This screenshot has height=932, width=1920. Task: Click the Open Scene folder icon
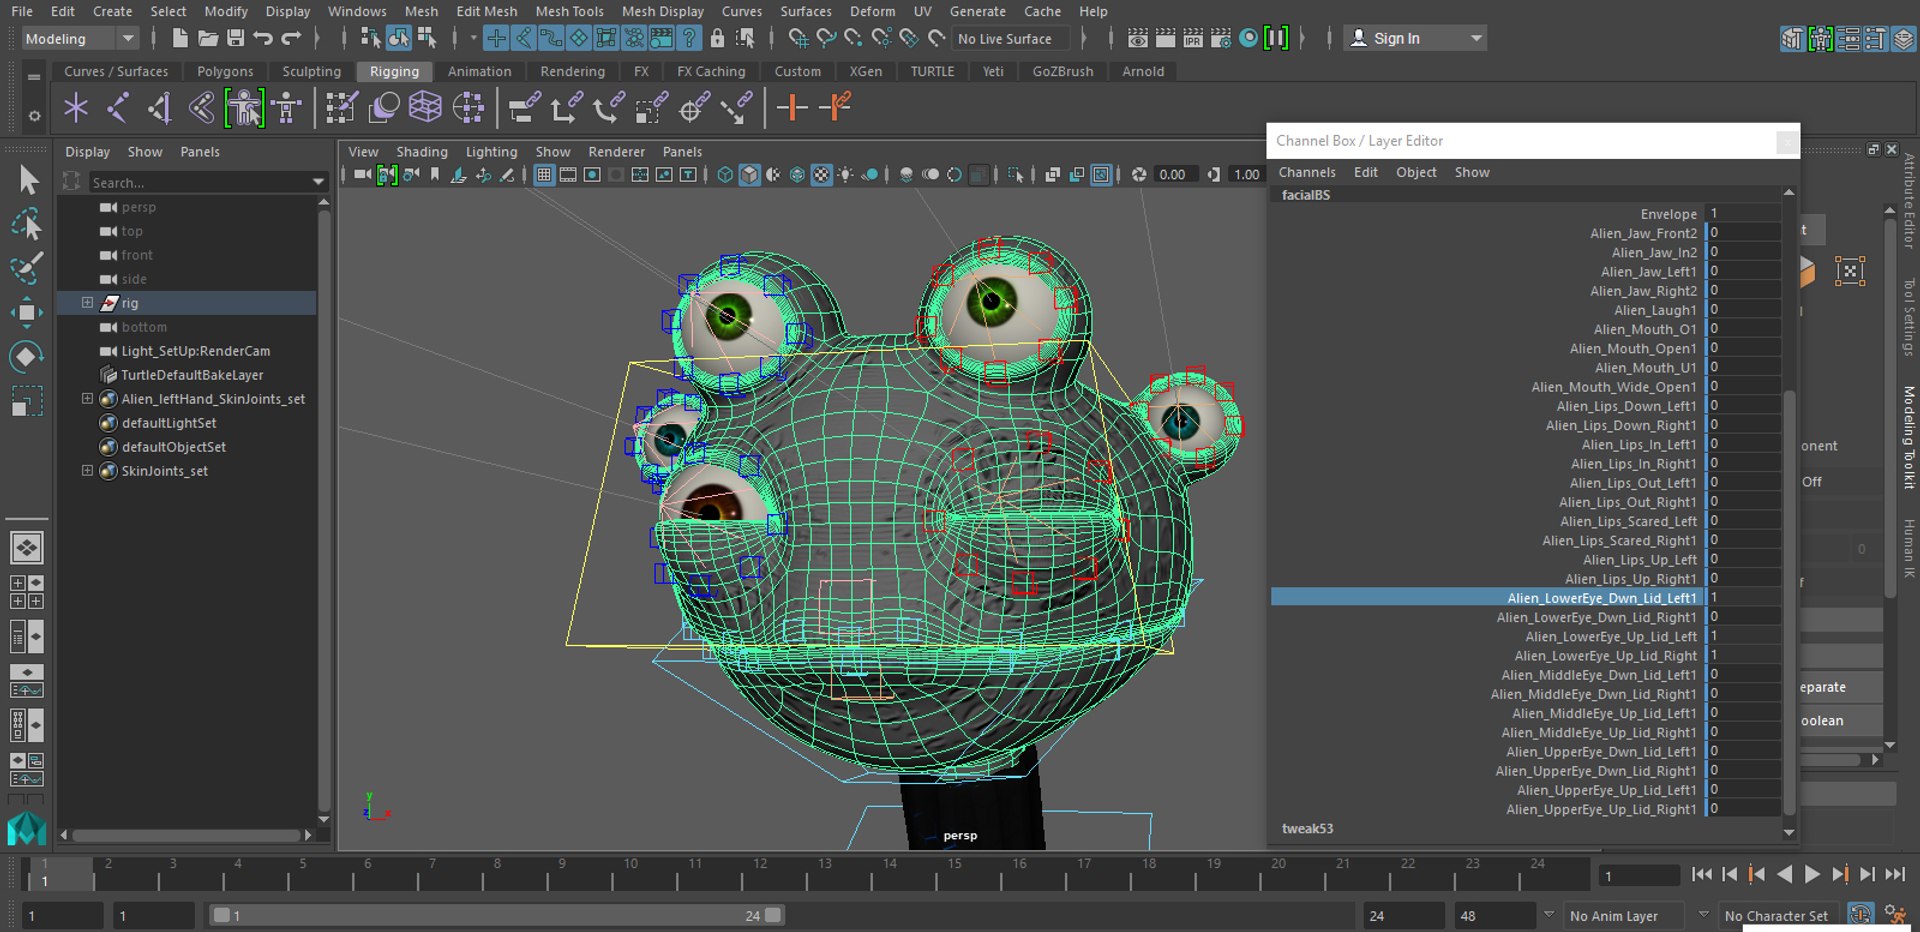[x=208, y=38]
